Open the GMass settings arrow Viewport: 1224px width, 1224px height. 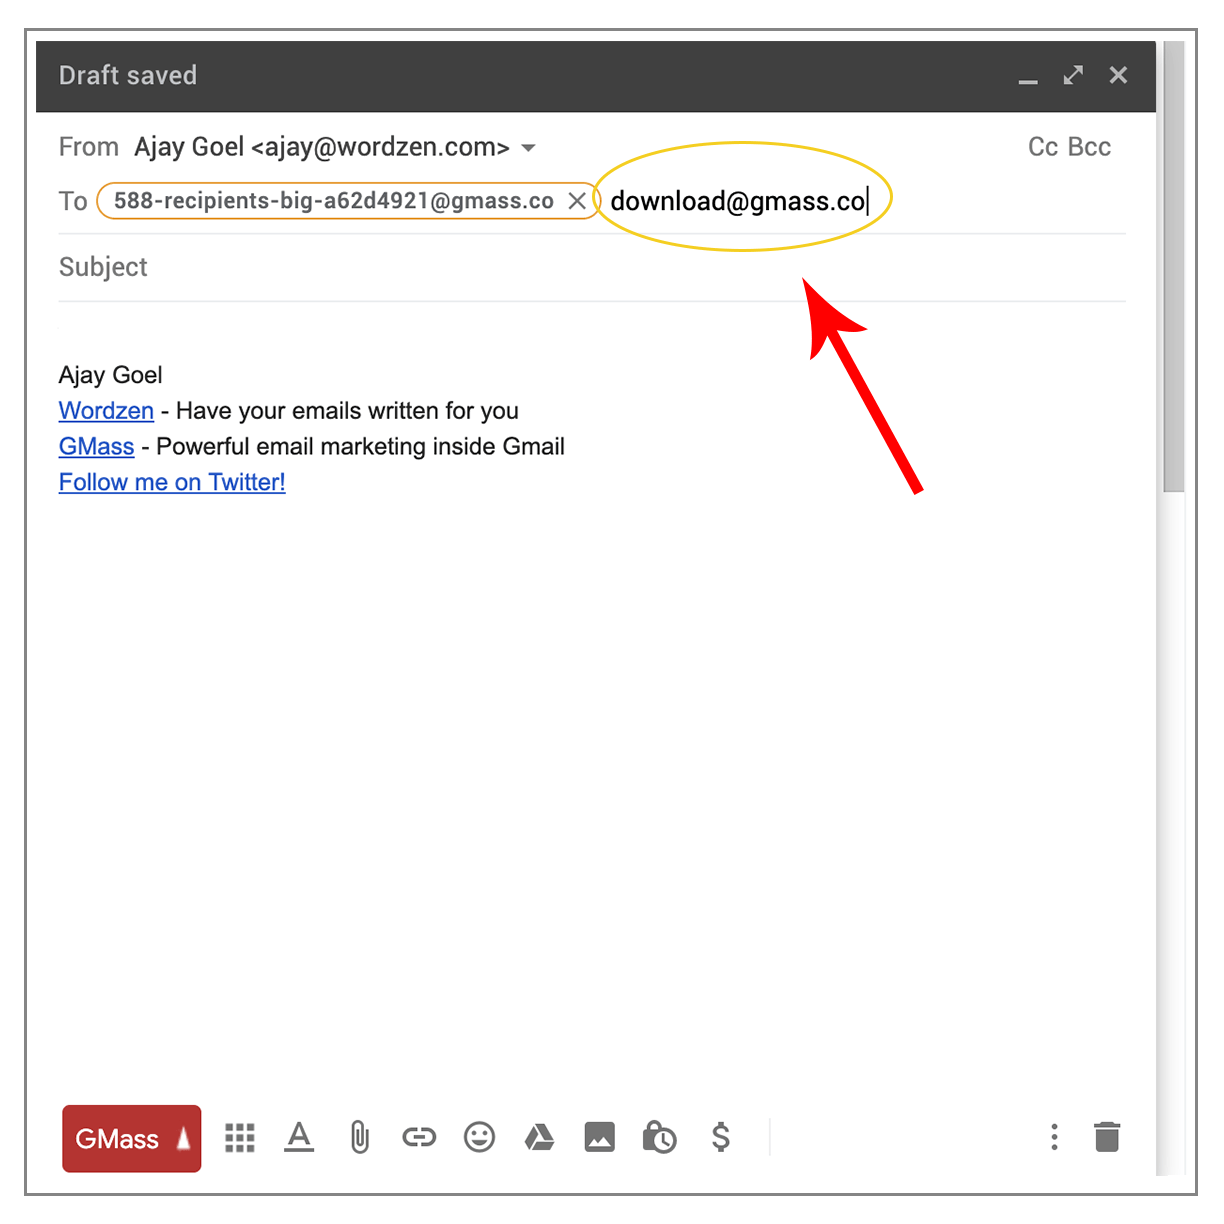pyautogui.click(x=184, y=1138)
